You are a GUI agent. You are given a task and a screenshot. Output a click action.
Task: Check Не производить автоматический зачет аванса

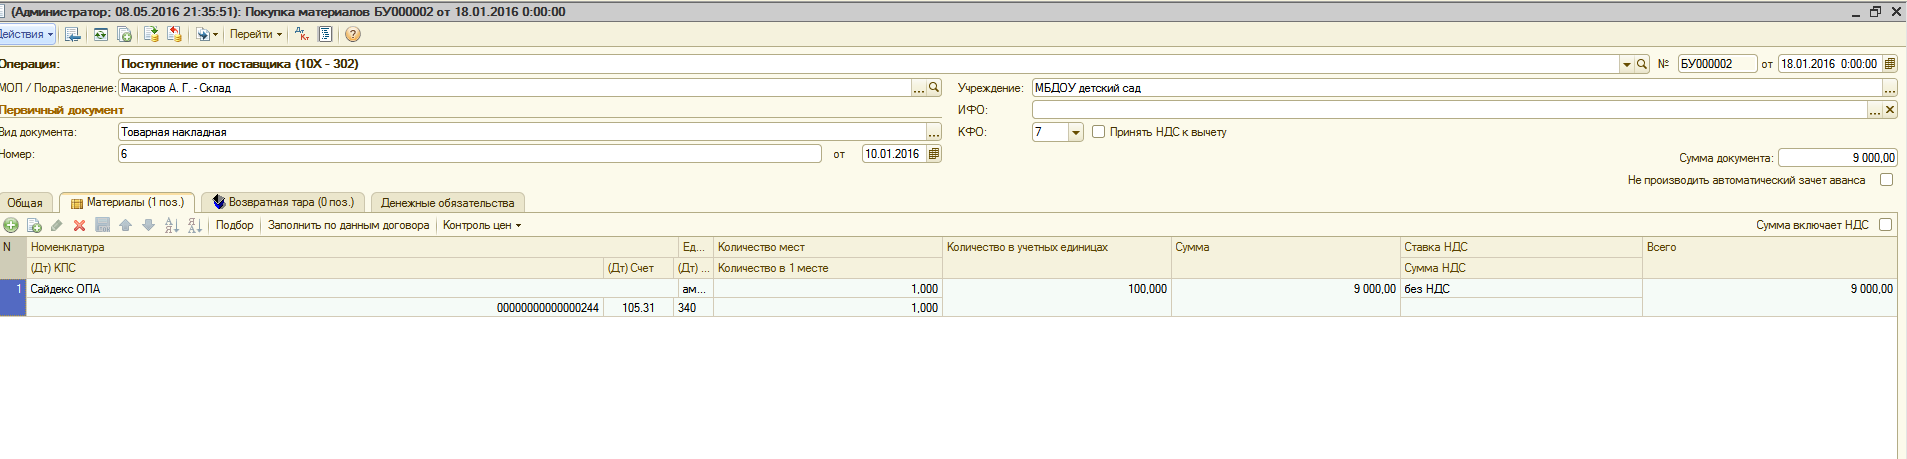pos(1886,180)
